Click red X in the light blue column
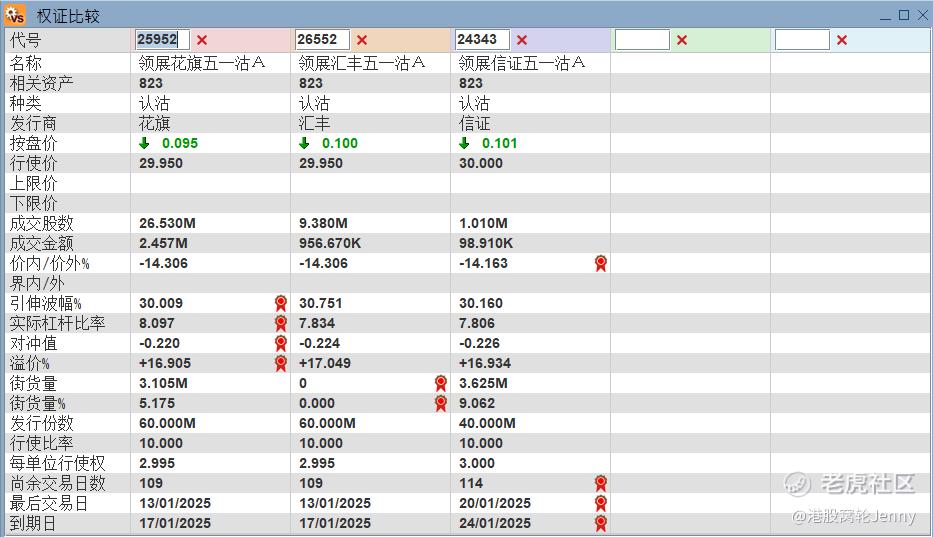This screenshot has width=933, height=537. pyautogui.click(x=842, y=40)
